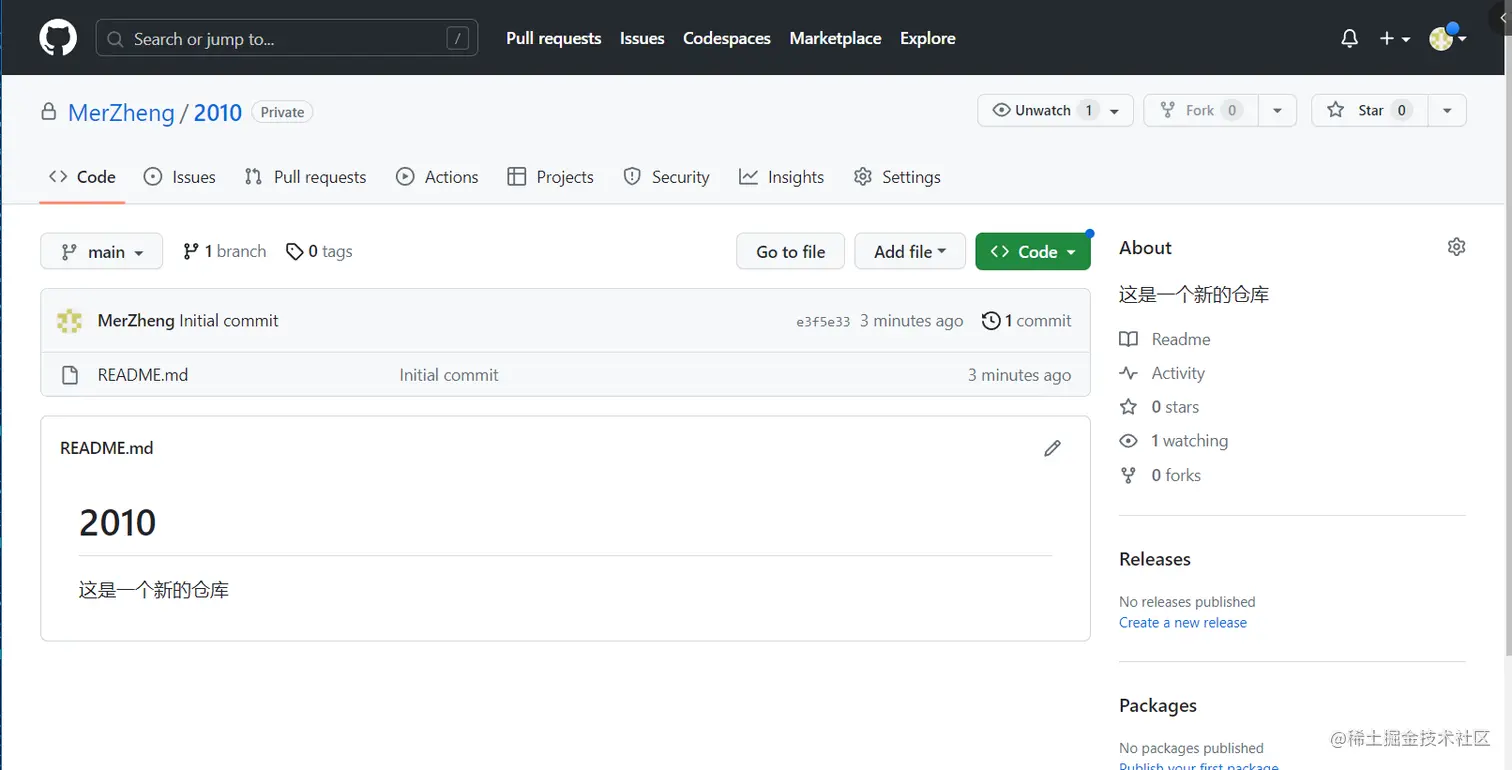Viewport: 1512px width, 770px height.
Task: Click MerZheng author name in commit row
Action: [x=136, y=321]
